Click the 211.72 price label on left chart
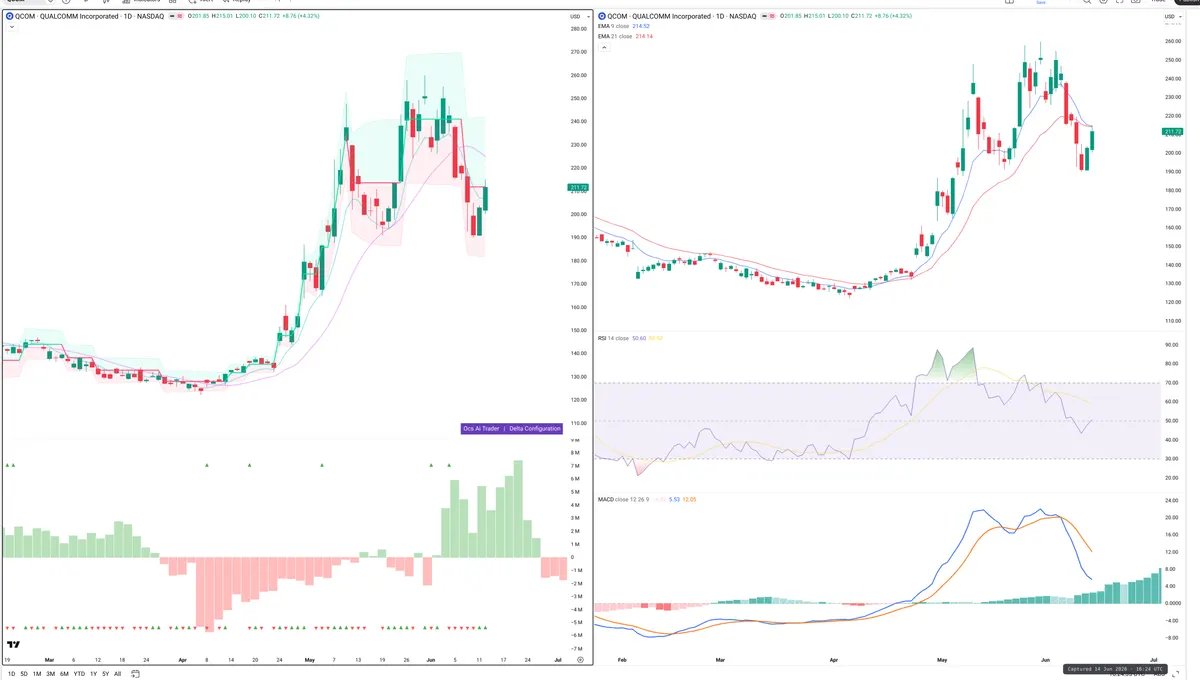This screenshot has width=1200, height=680. click(577, 187)
